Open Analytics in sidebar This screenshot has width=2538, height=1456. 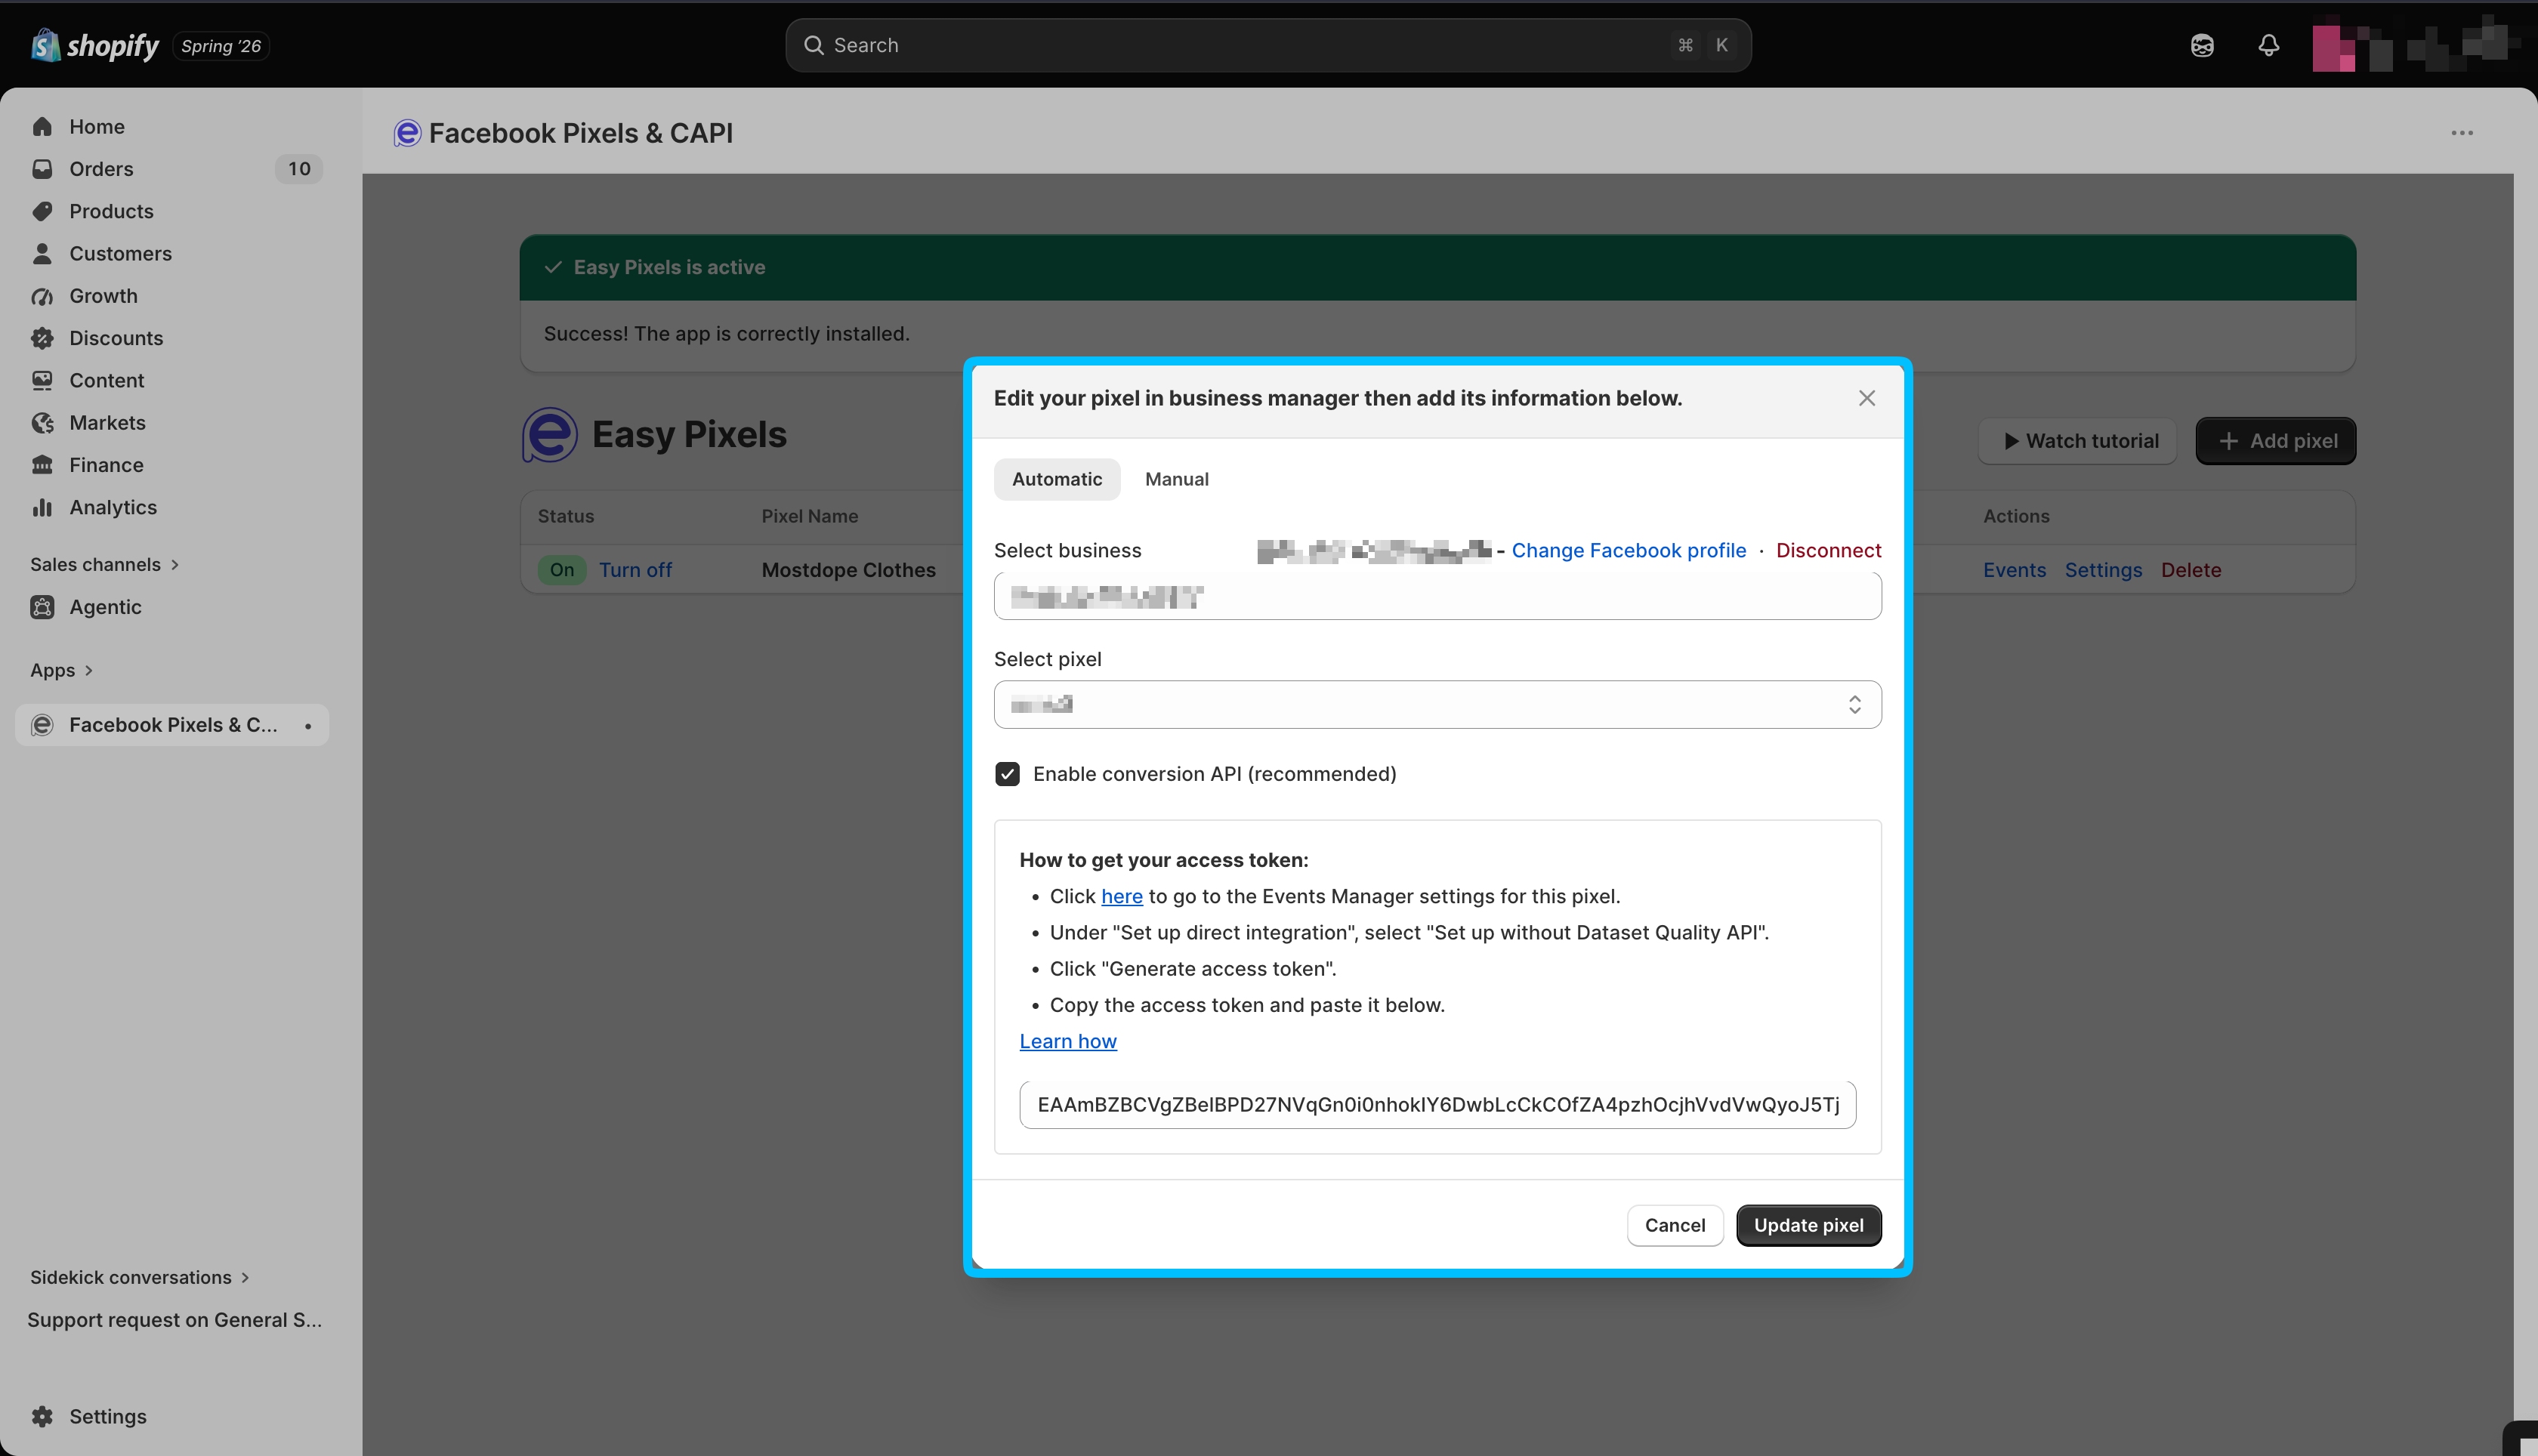point(113,508)
